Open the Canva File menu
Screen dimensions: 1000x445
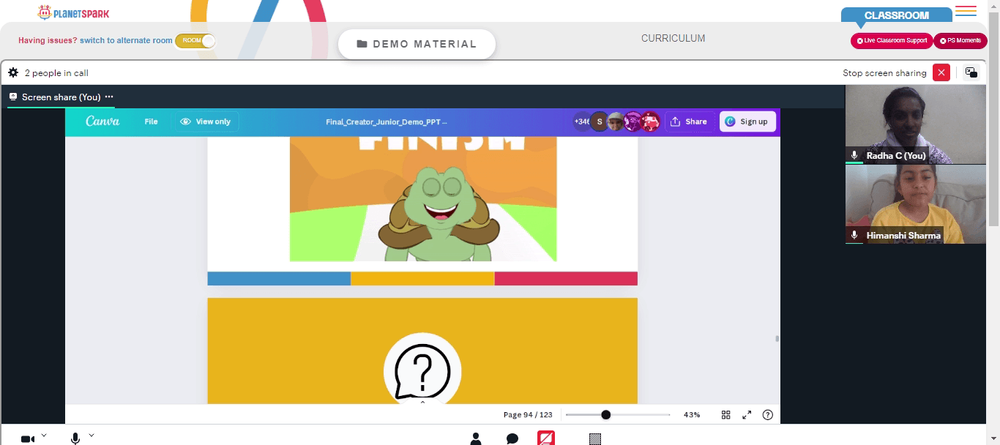coord(151,121)
